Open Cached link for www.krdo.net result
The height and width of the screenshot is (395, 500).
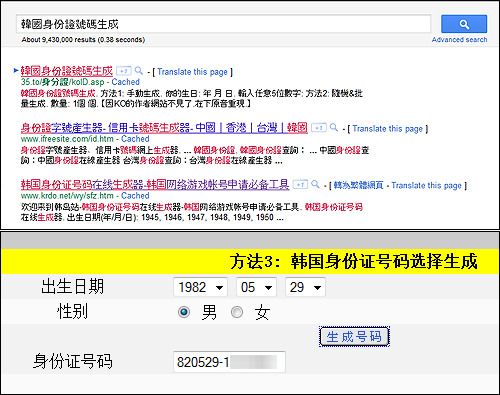pos(135,196)
